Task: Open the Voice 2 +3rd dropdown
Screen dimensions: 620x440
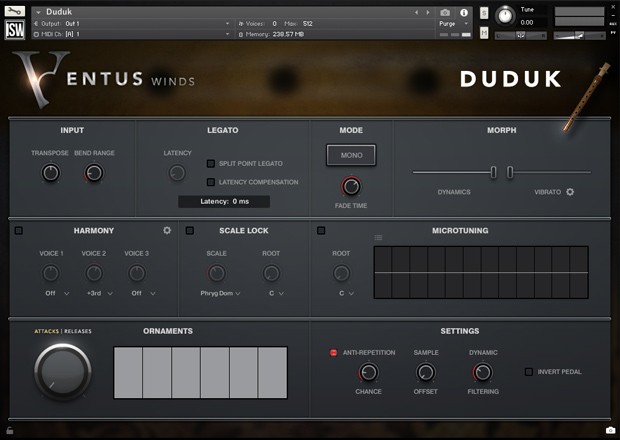Action: [100, 293]
